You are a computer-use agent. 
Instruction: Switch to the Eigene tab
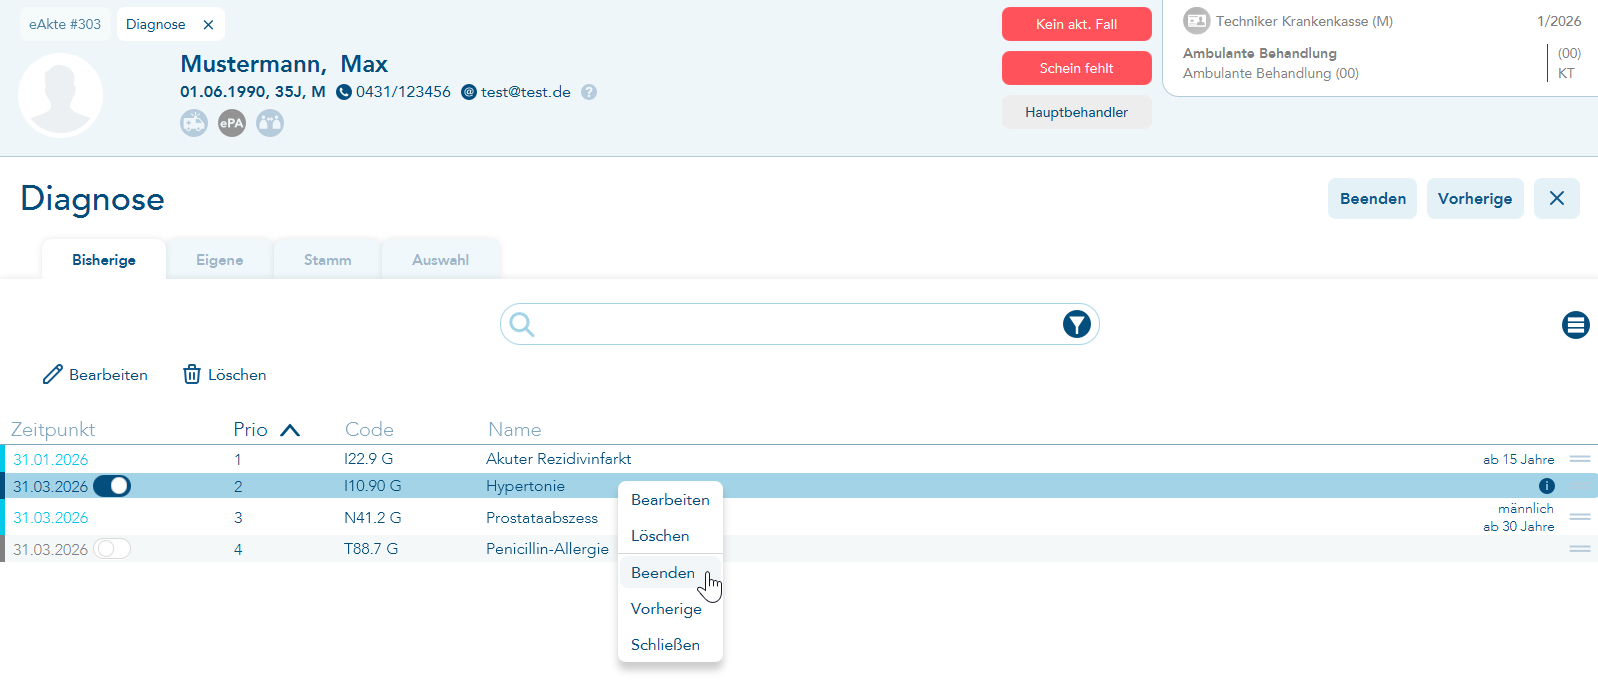219,260
